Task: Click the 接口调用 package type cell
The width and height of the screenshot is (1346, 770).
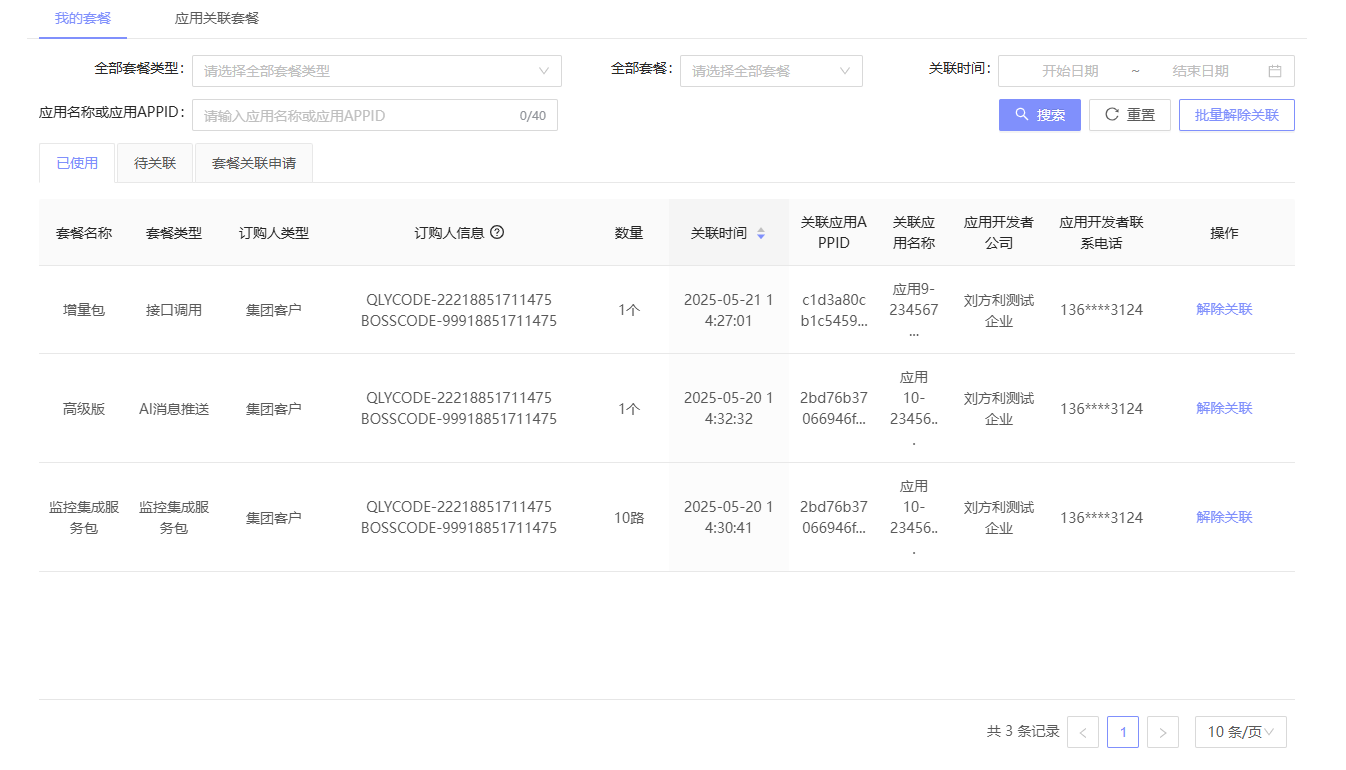Action: click(174, 310)
